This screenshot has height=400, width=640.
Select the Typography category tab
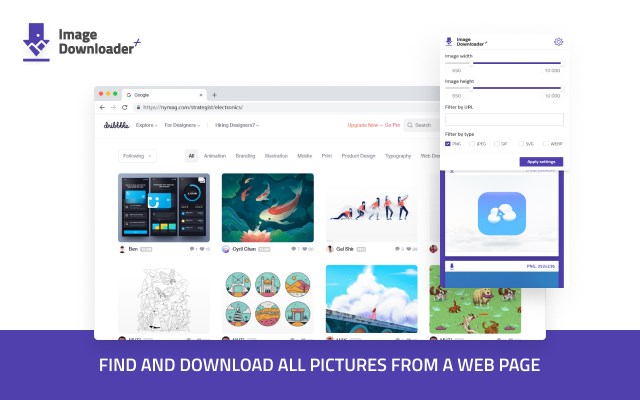click(x=398, y=156)
